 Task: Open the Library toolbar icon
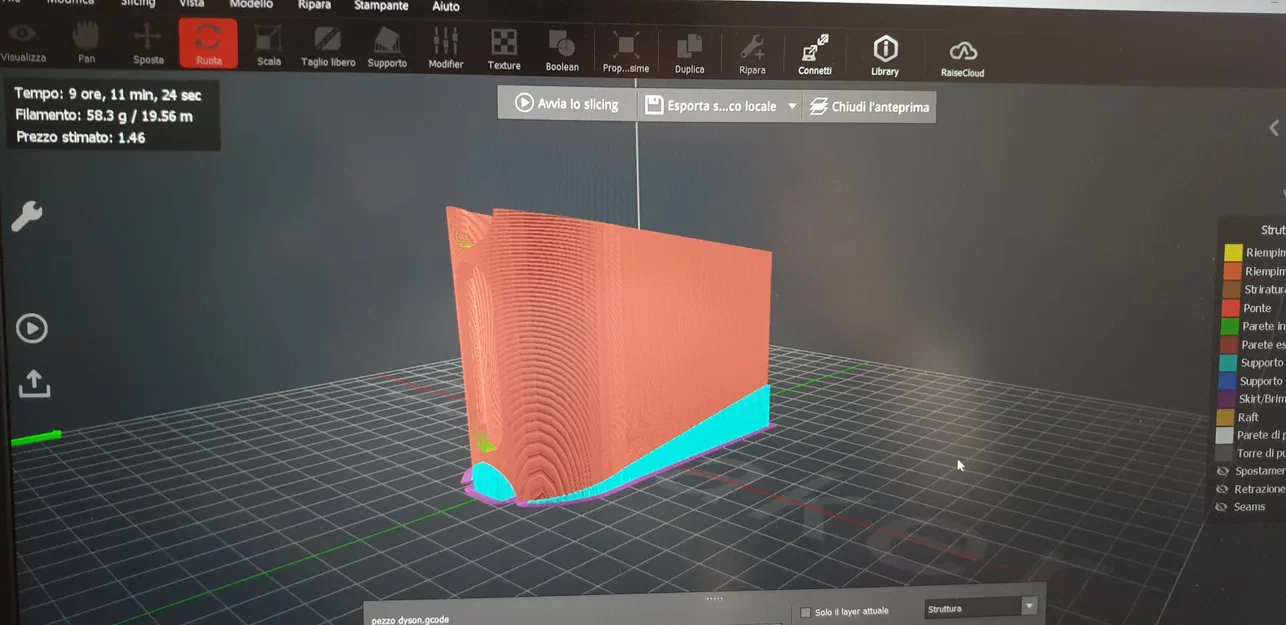coord(885,55)
